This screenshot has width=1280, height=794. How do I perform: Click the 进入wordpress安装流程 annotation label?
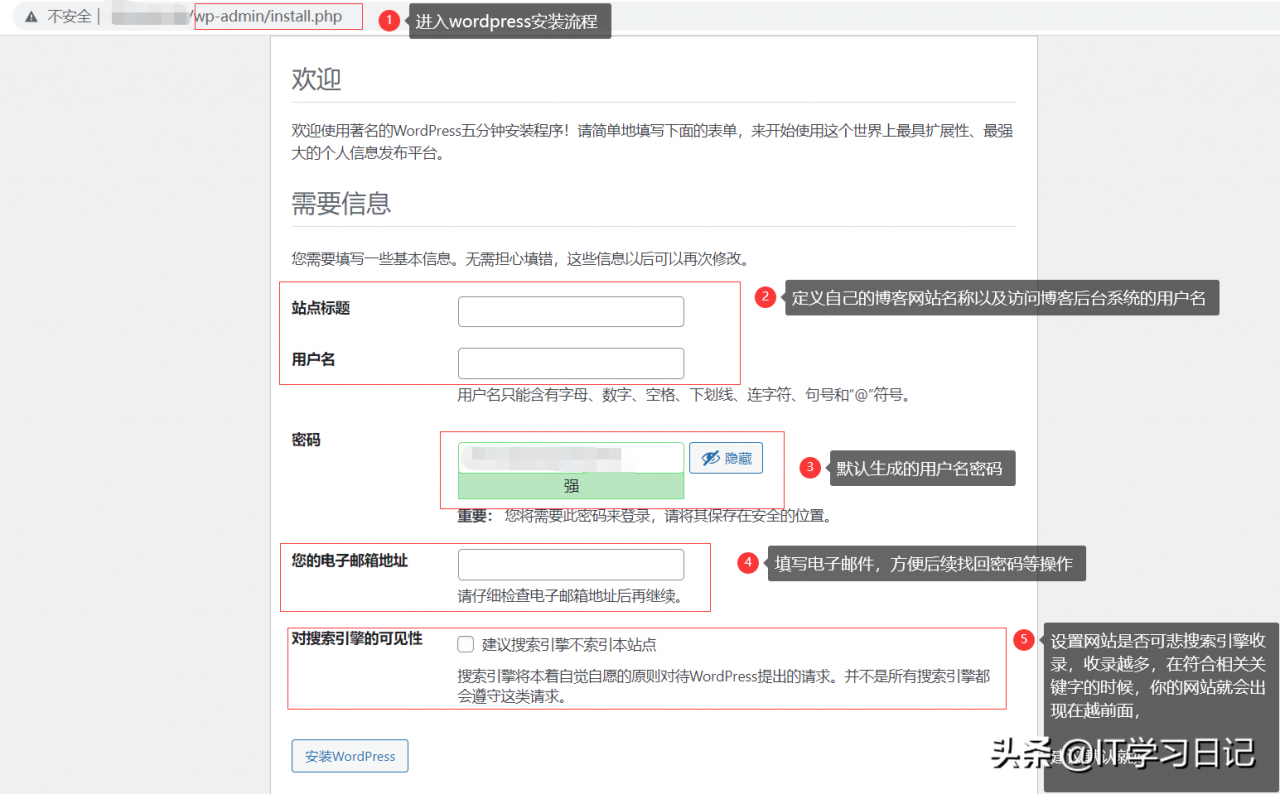coord(510,20)
